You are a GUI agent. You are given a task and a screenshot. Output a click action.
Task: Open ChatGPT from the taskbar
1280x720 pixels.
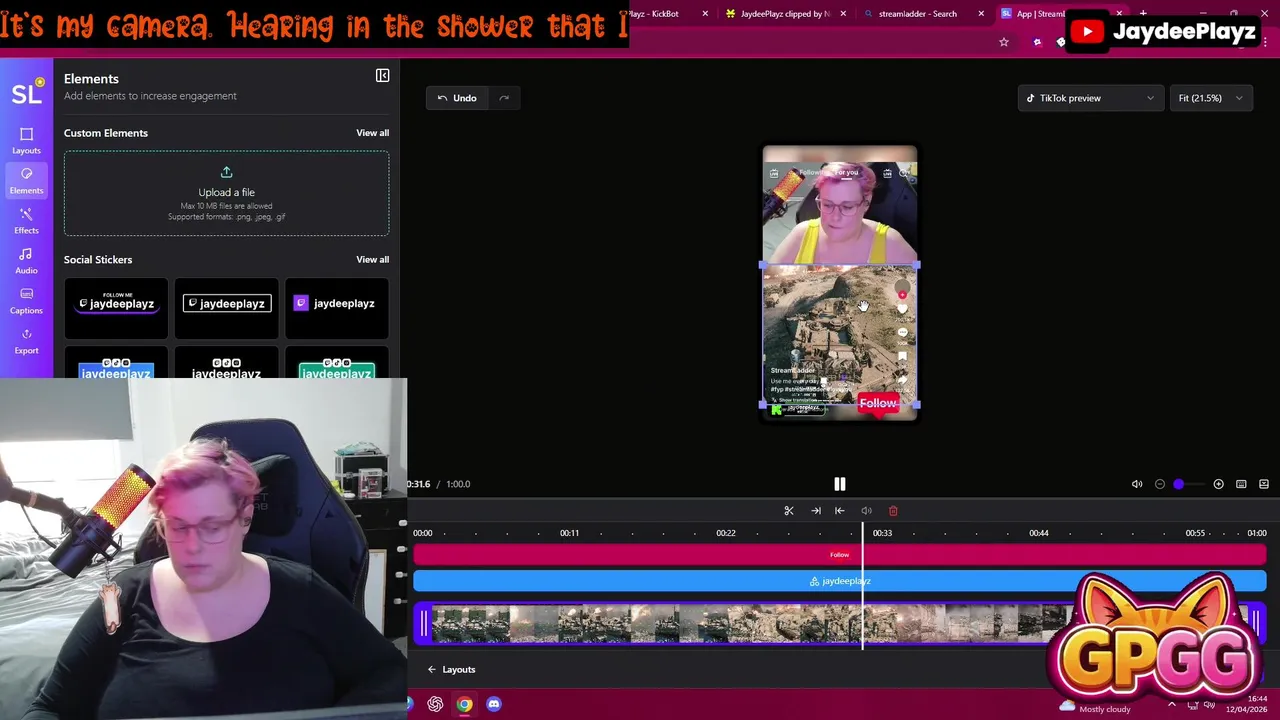[x=435, y=704]
